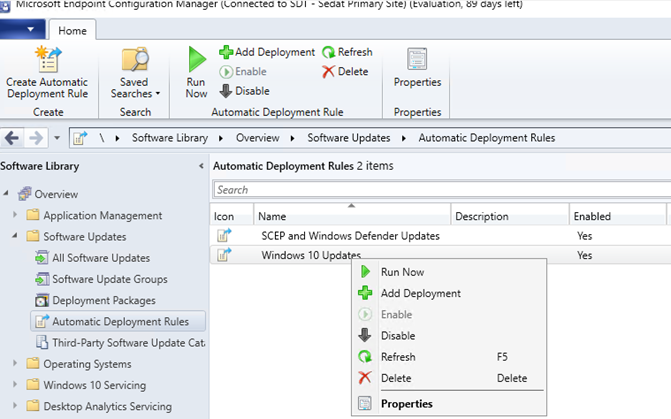Select the Home ribbon tab
Image resolution: width=671 pixels, height=419 pixels.
tap(72, 31)
